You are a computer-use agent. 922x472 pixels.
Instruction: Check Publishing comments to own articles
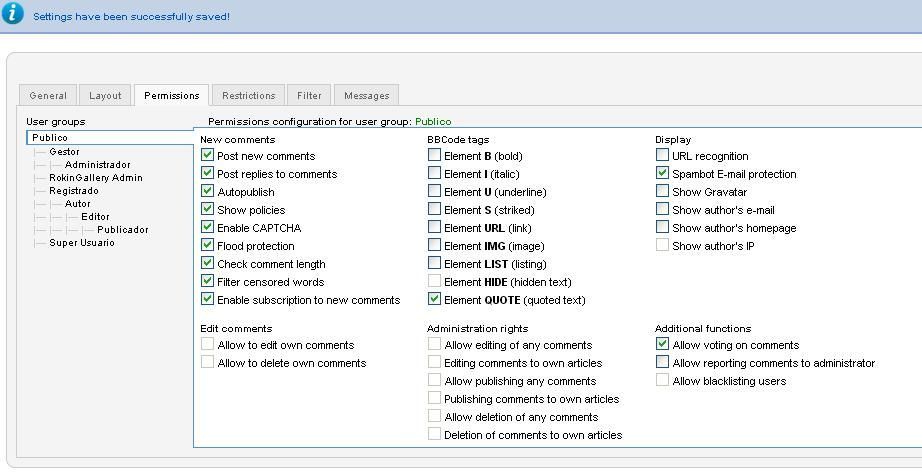tap(434, 398)
